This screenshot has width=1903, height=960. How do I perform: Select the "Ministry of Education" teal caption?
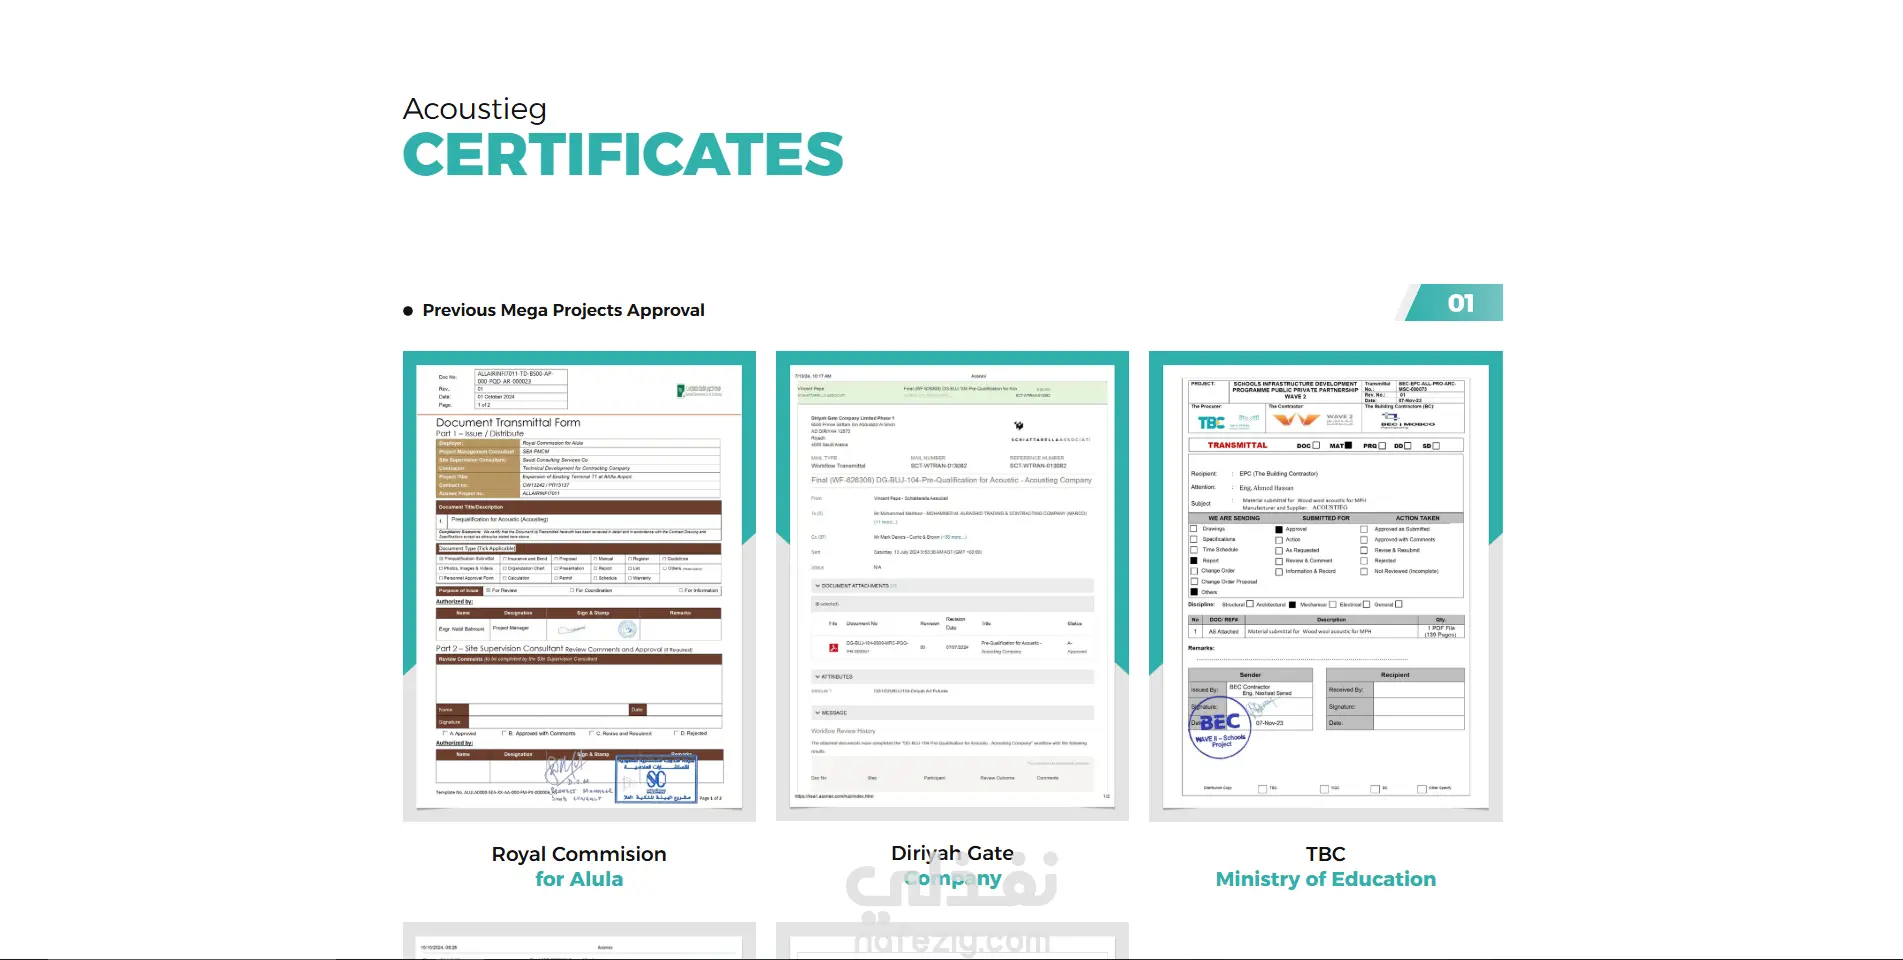(1326, 879)
